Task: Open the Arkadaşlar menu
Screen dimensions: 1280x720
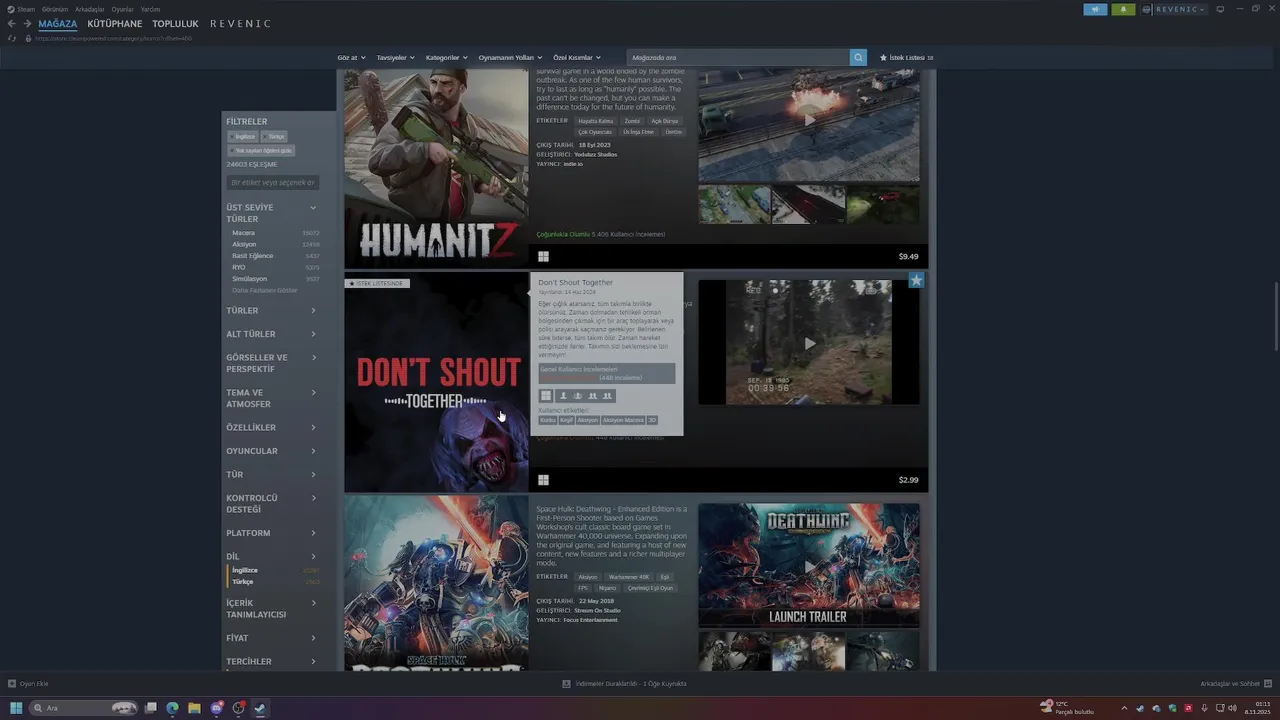Action: click(90, 9)
